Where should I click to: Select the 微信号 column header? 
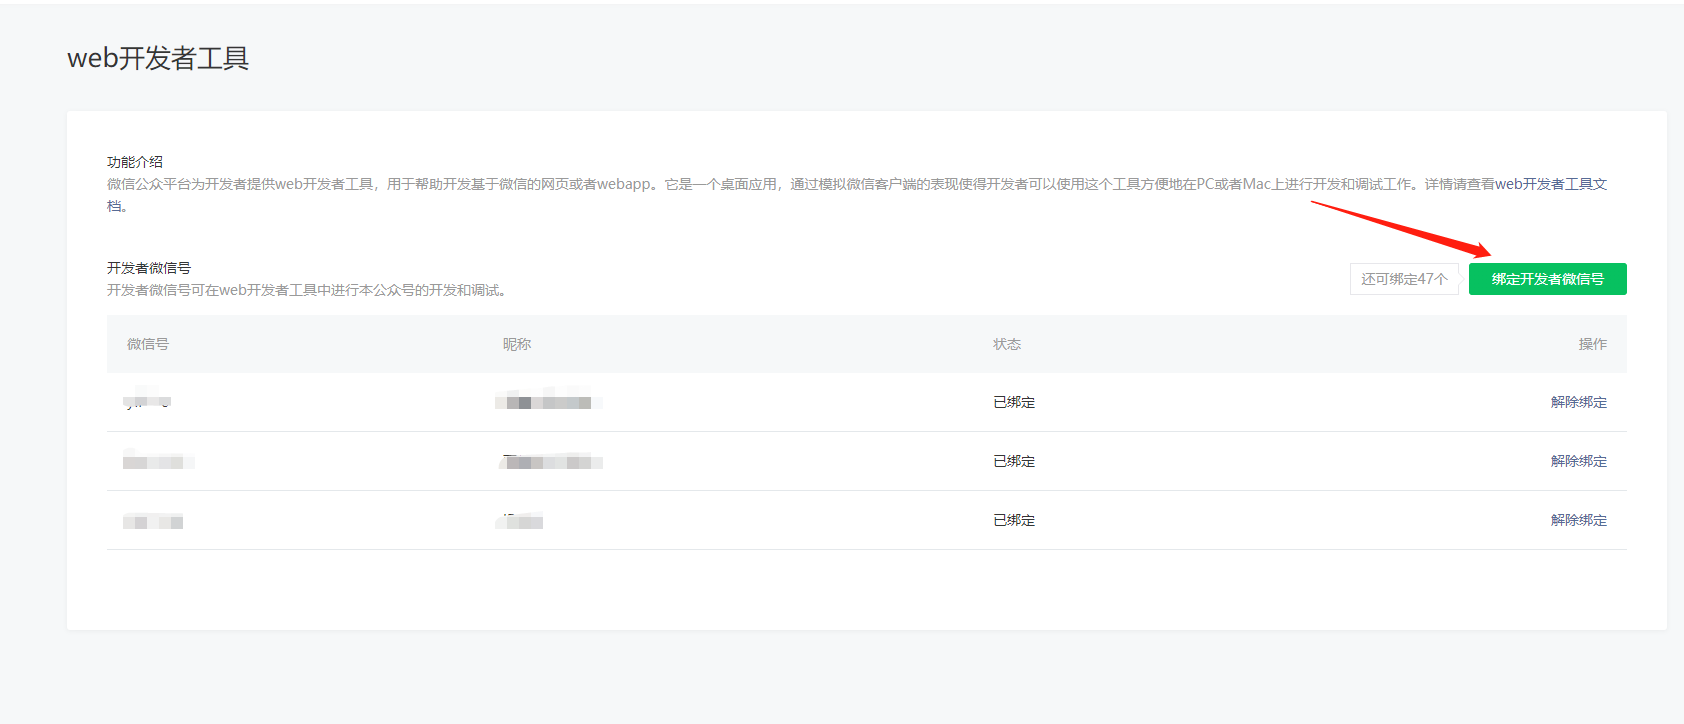148,344
